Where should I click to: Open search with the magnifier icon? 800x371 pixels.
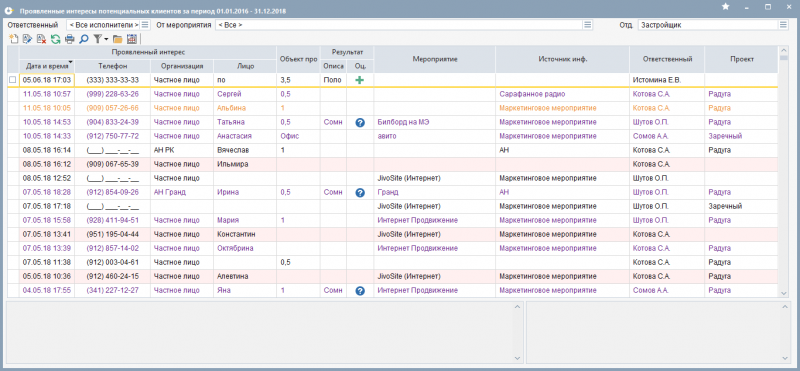tap(84, 38)
